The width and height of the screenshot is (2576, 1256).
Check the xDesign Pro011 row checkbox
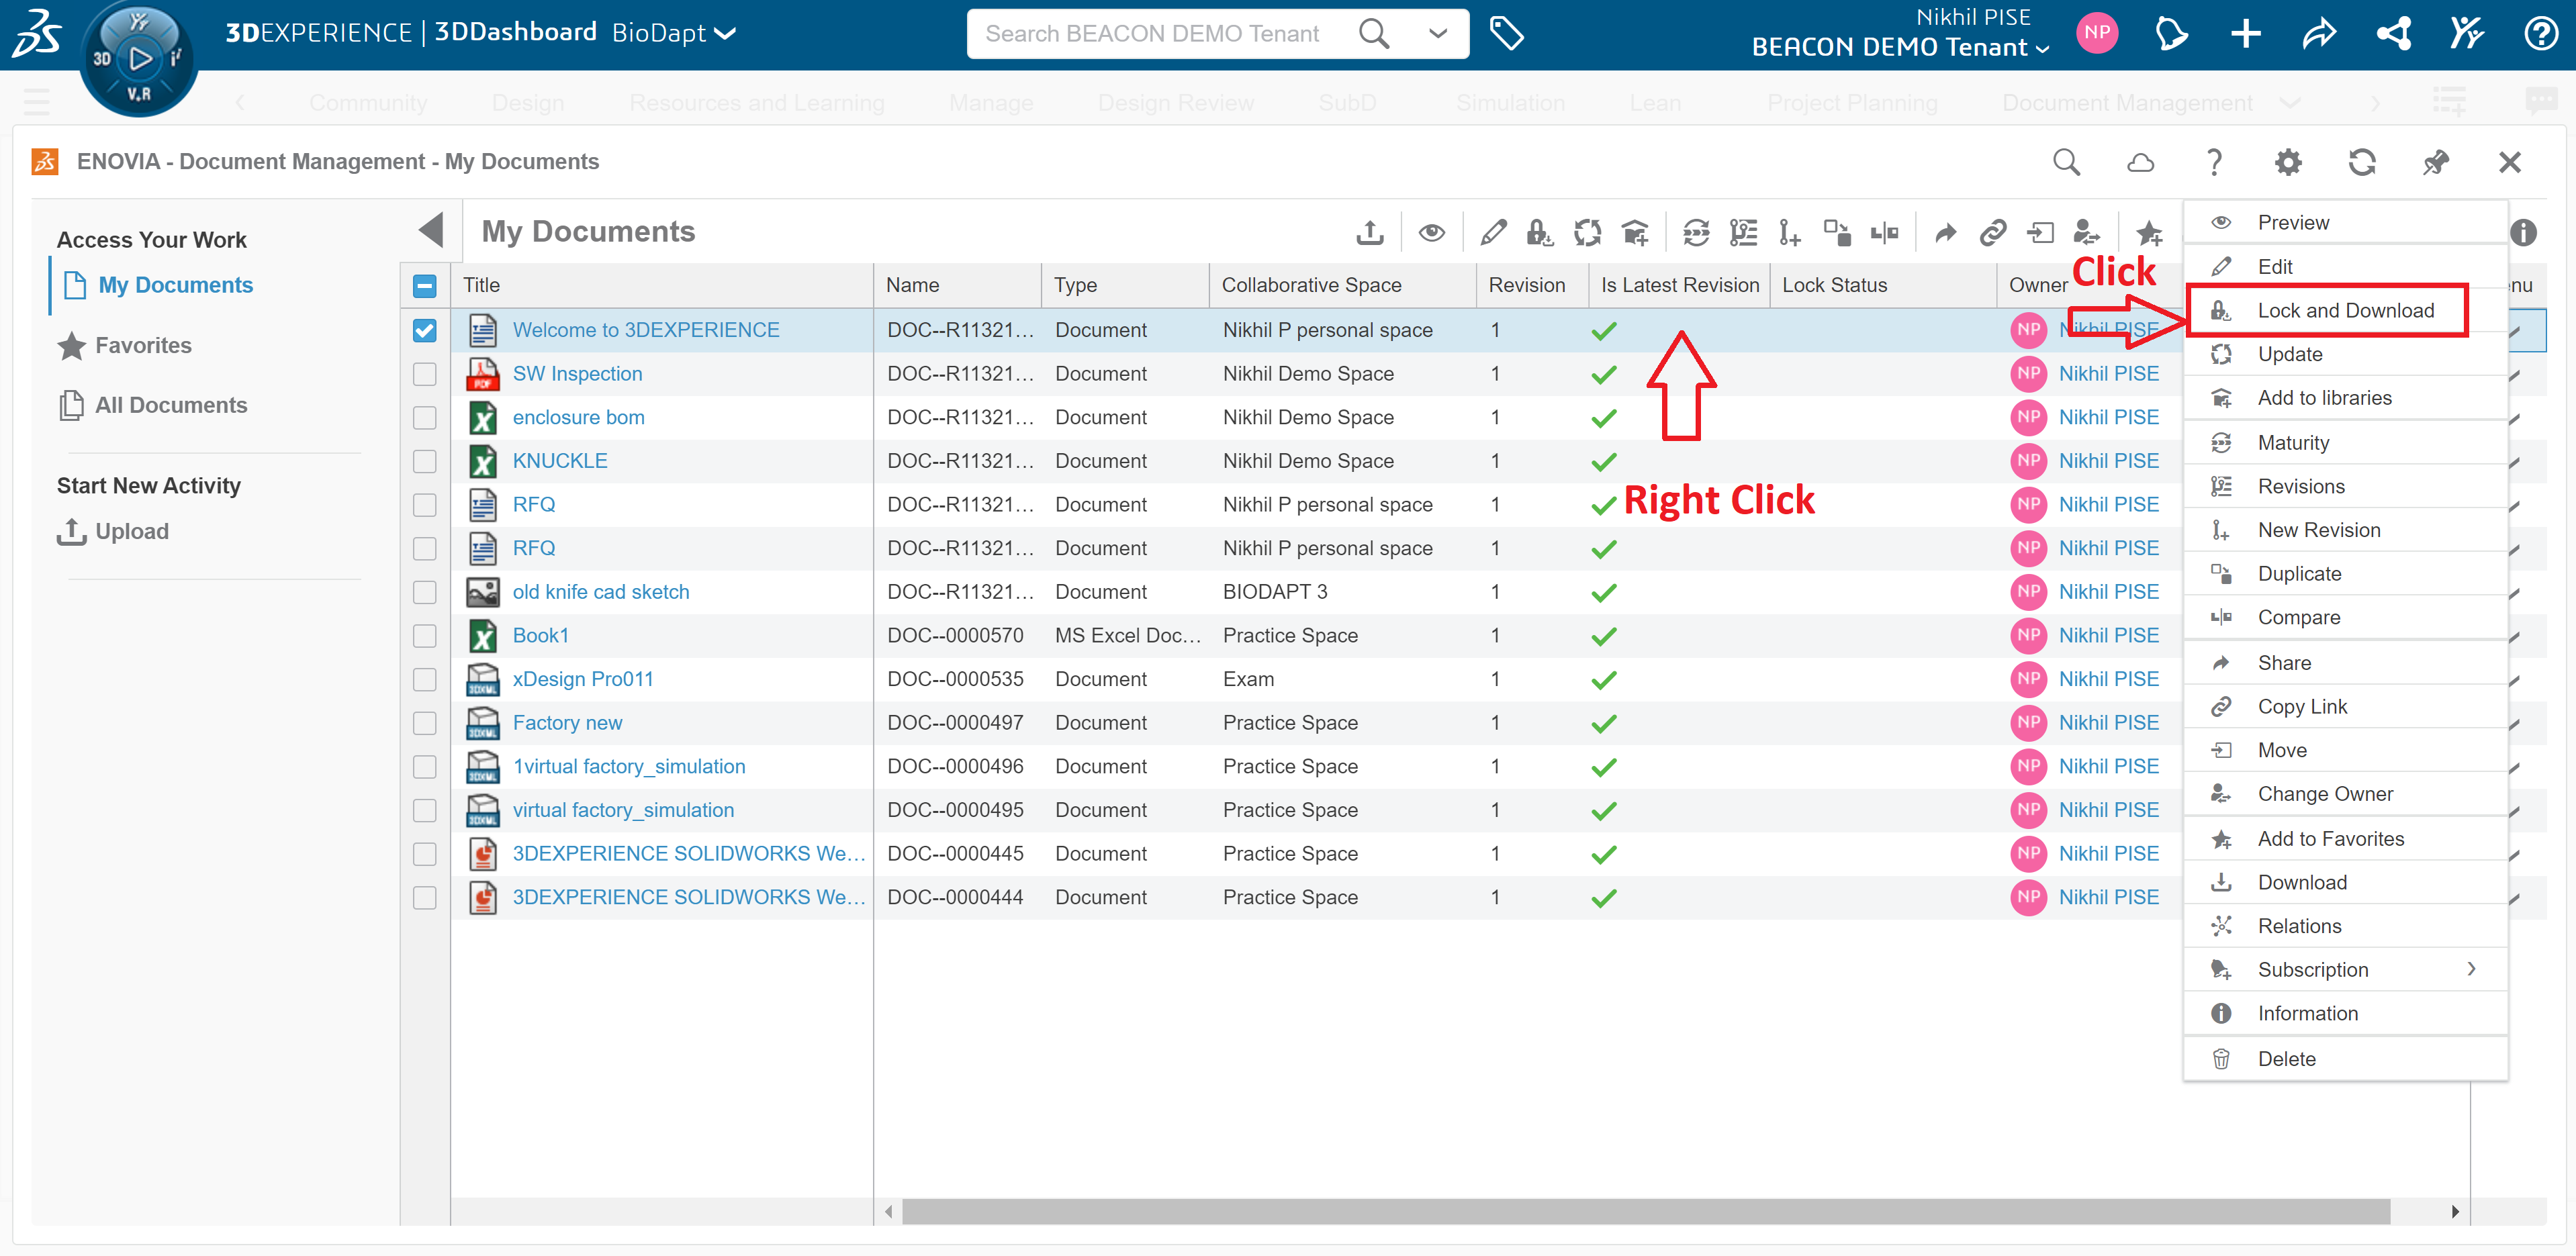tap(425, 679)
